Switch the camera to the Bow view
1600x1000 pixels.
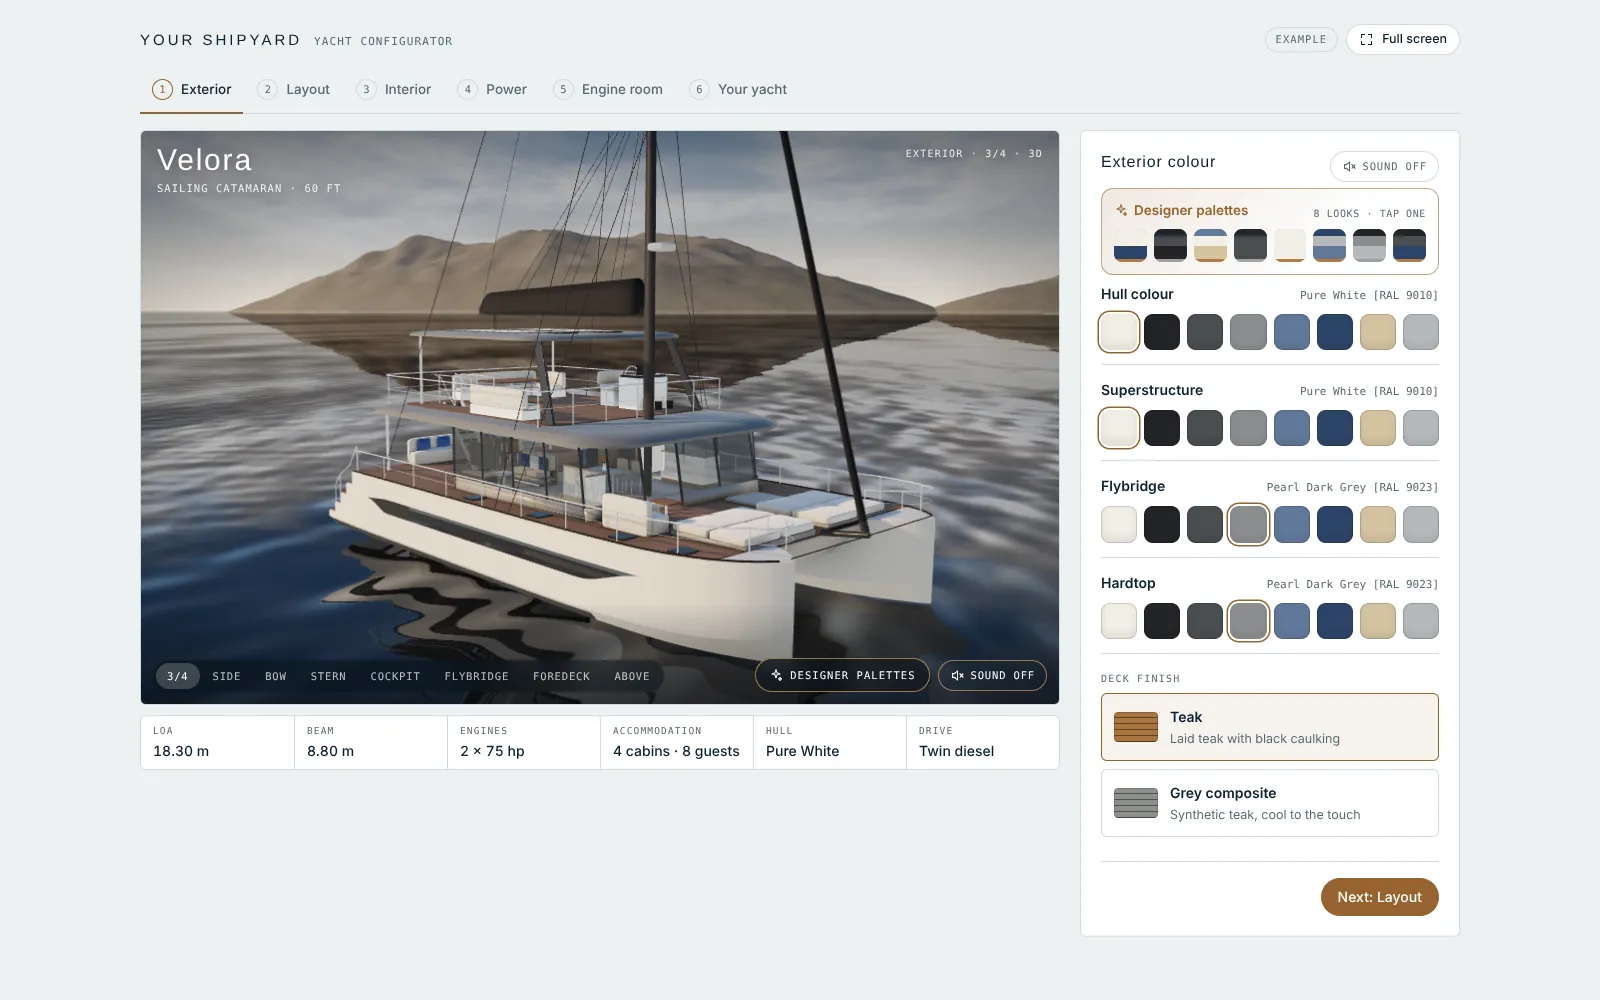[x=276, y=676]
